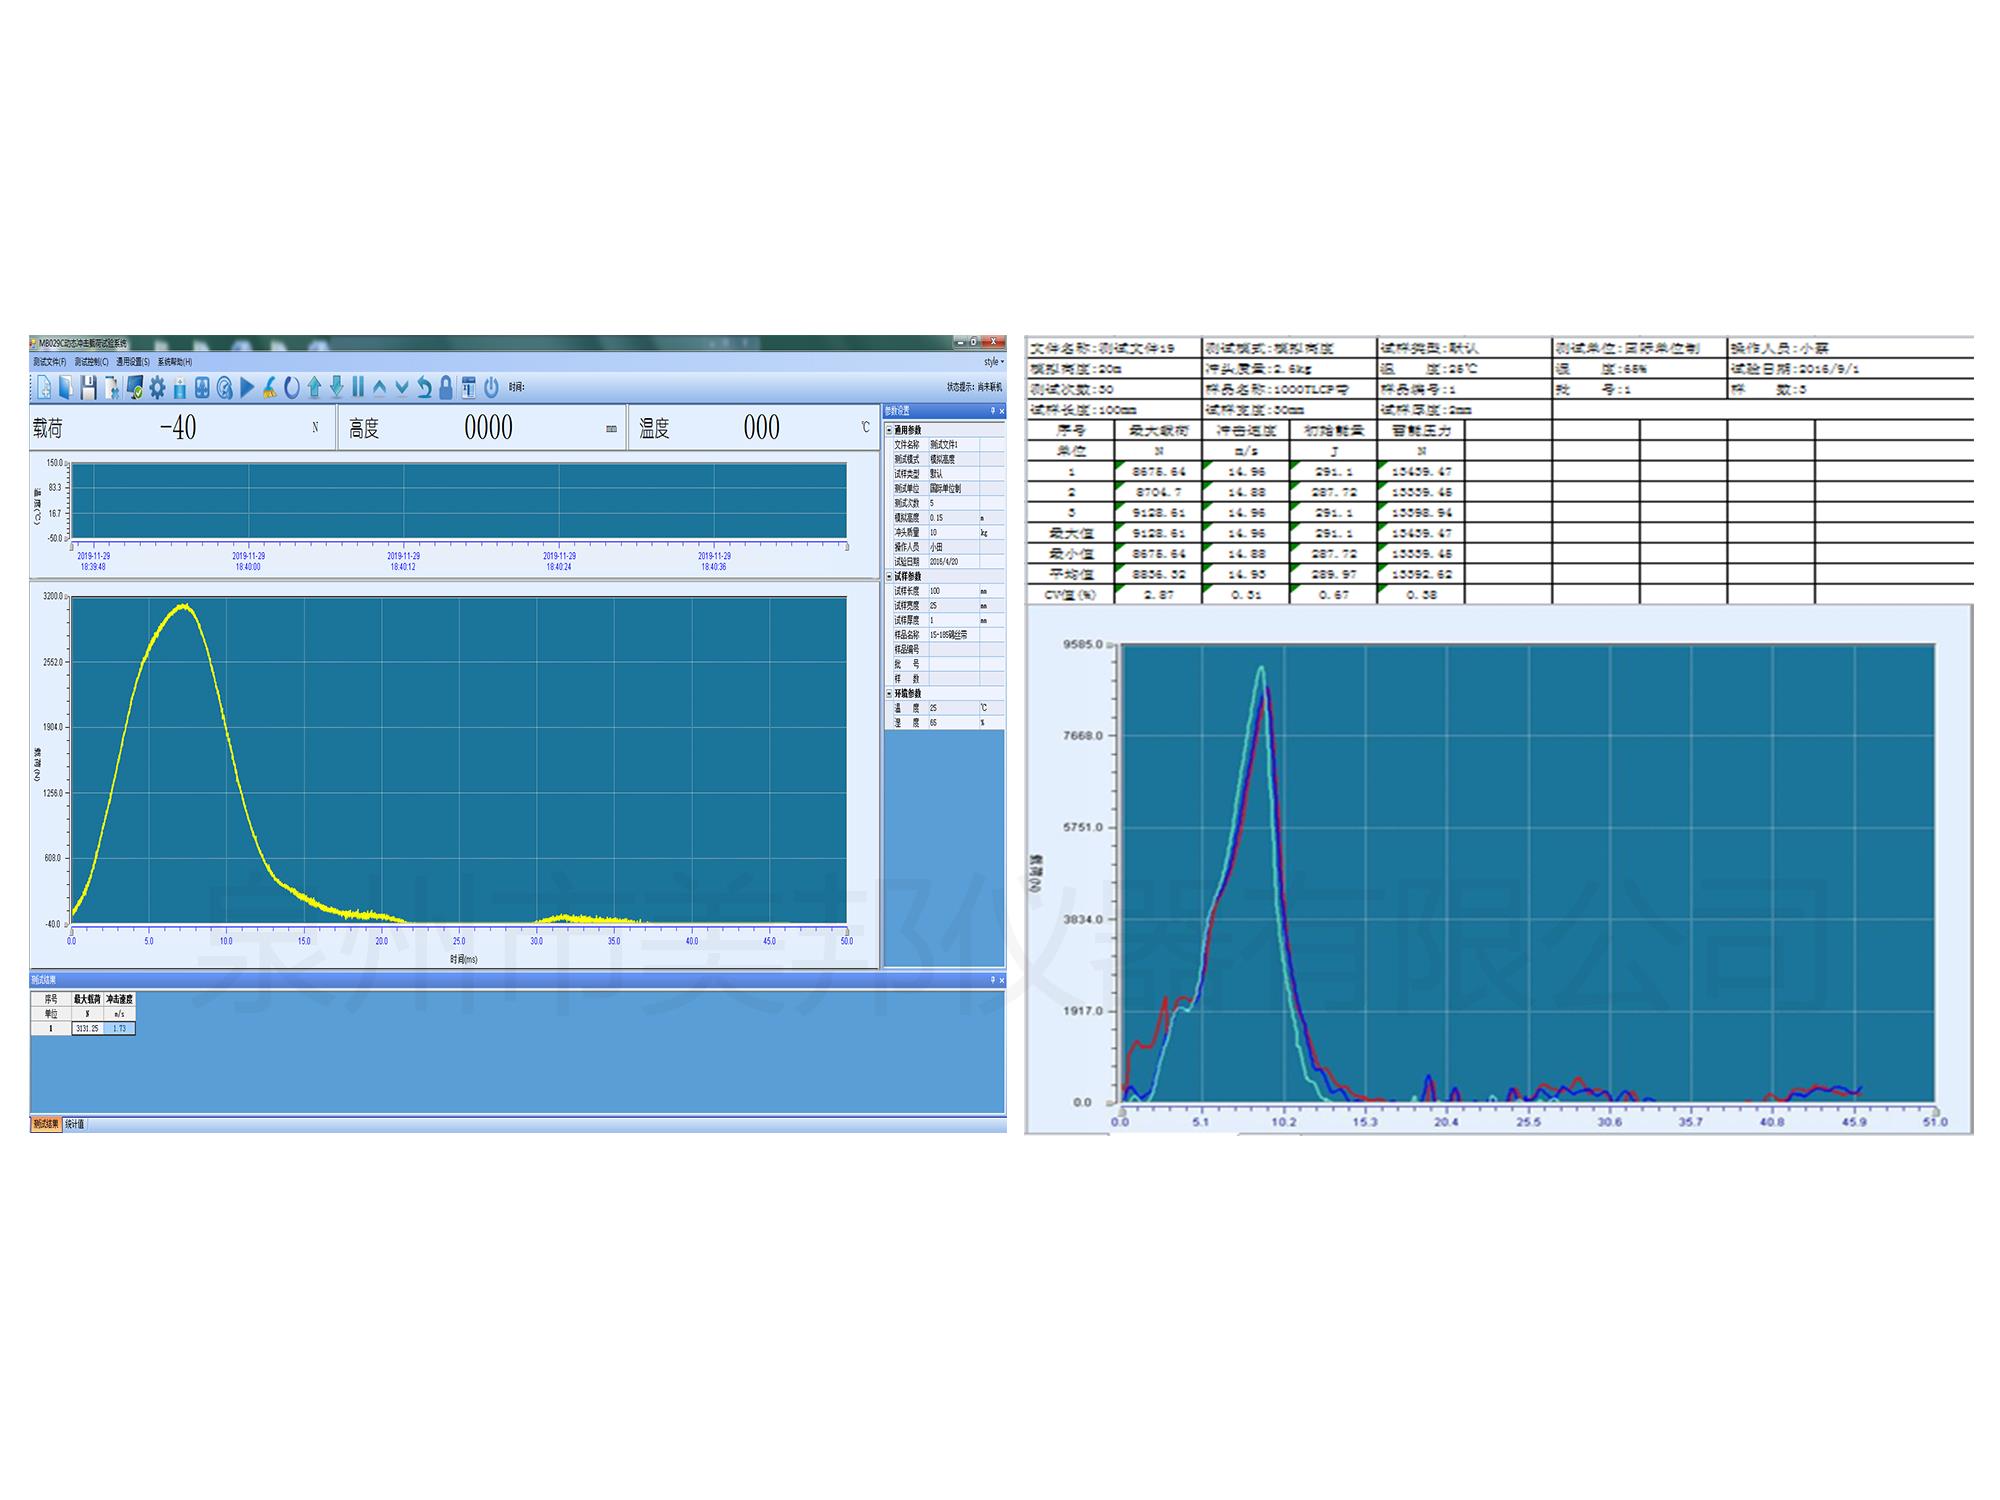Image resolution: width=2000 pixels, height=1500 pixels.
Task: Open the 测试文件(F) menu
Action: [49, 362]
